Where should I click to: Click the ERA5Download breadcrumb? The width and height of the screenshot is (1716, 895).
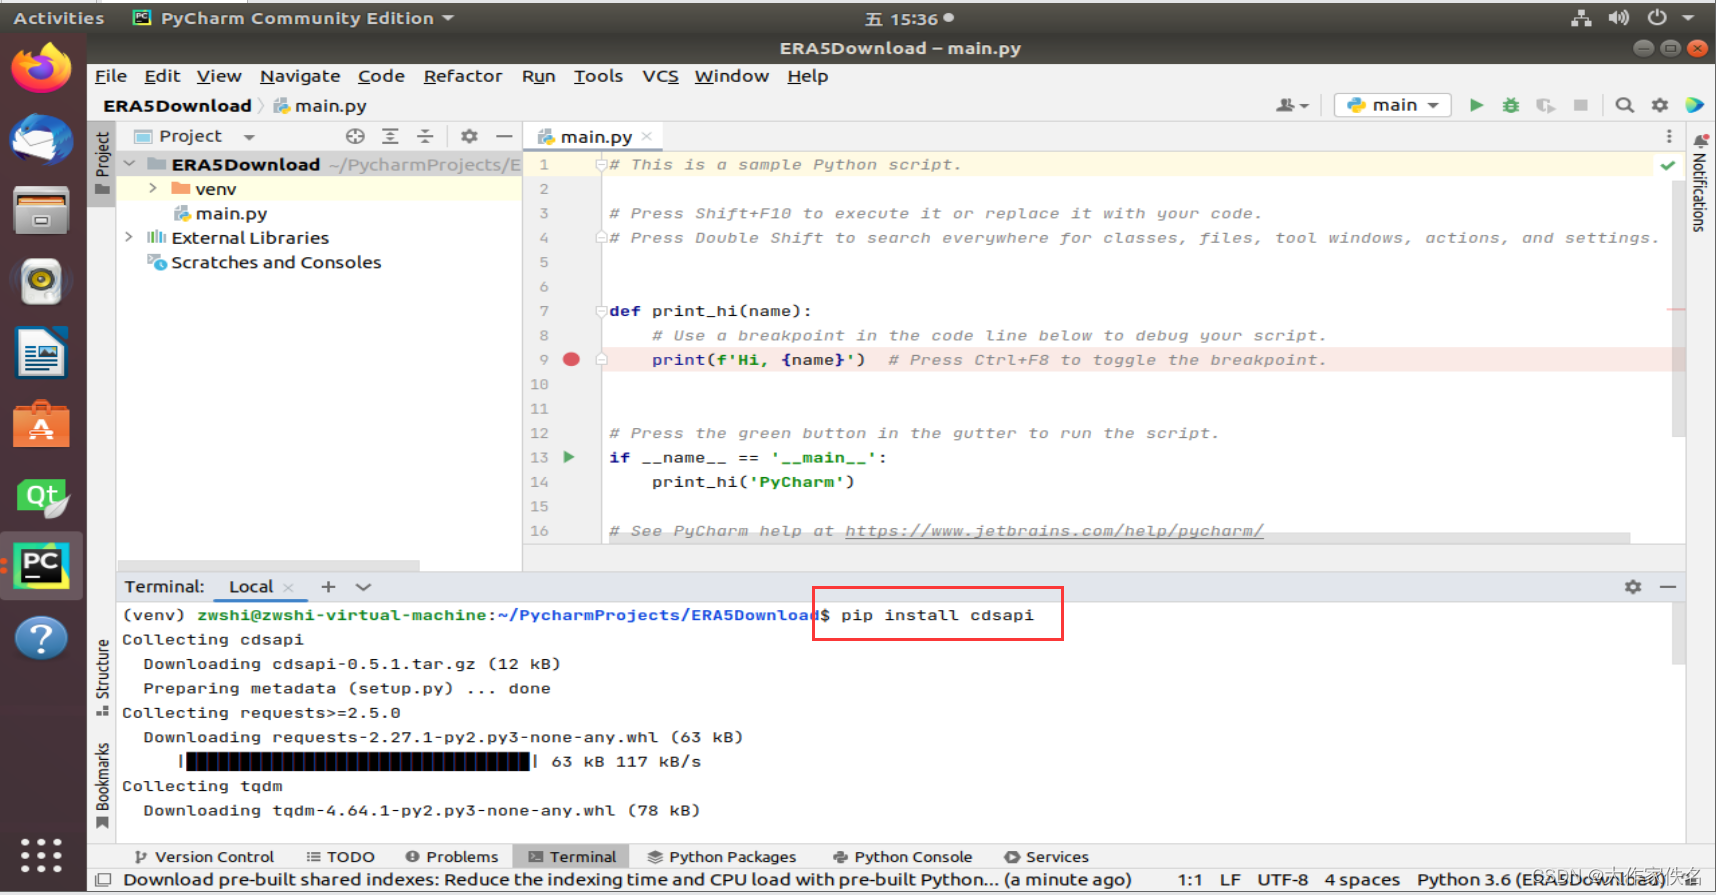click(x=177, y=106)
